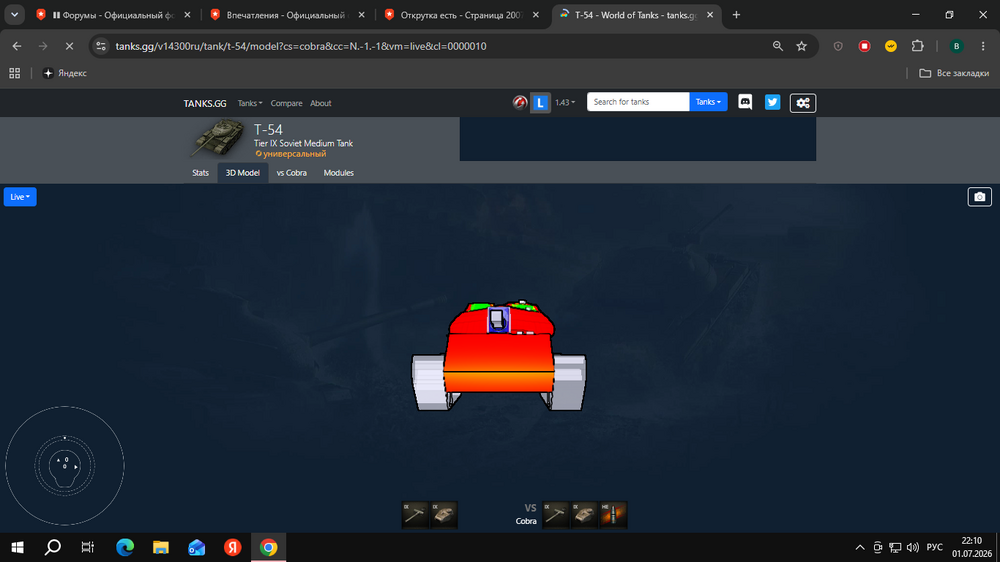The height and width of the screenshot is (562, 1000).
Task: Close the Форумы browser tab
Action: pos(188,15)
